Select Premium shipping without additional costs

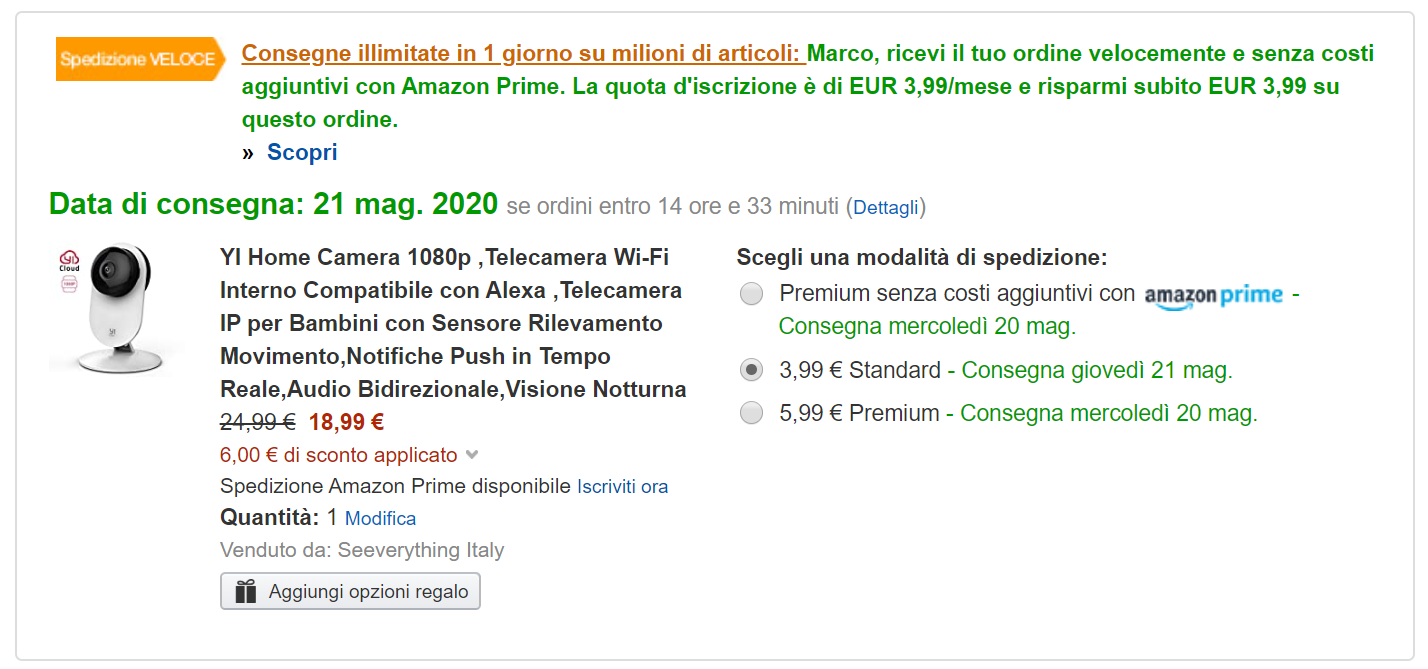[751, 294]
